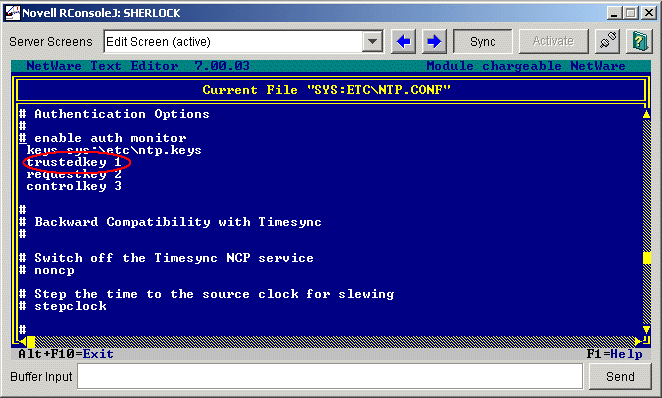Screen dimensions: 662x398
Task: Click the 'requestkey 2' line
Action: 74,174
